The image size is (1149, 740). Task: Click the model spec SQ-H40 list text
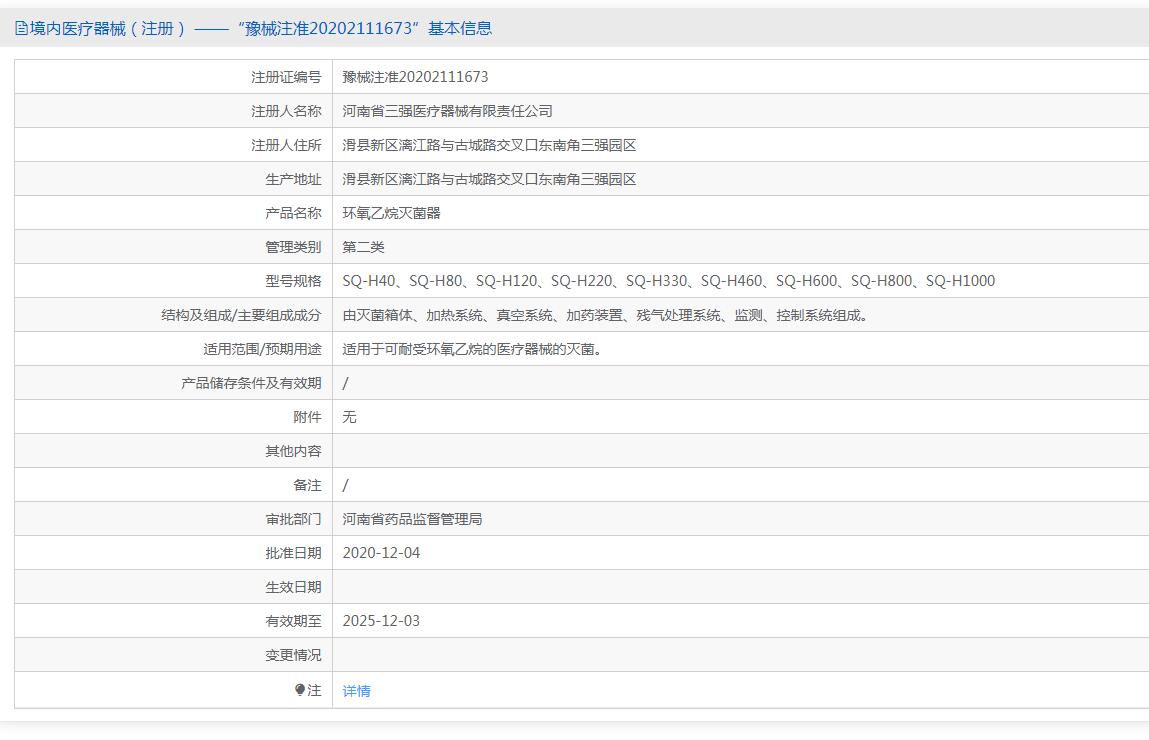[668, 281]
